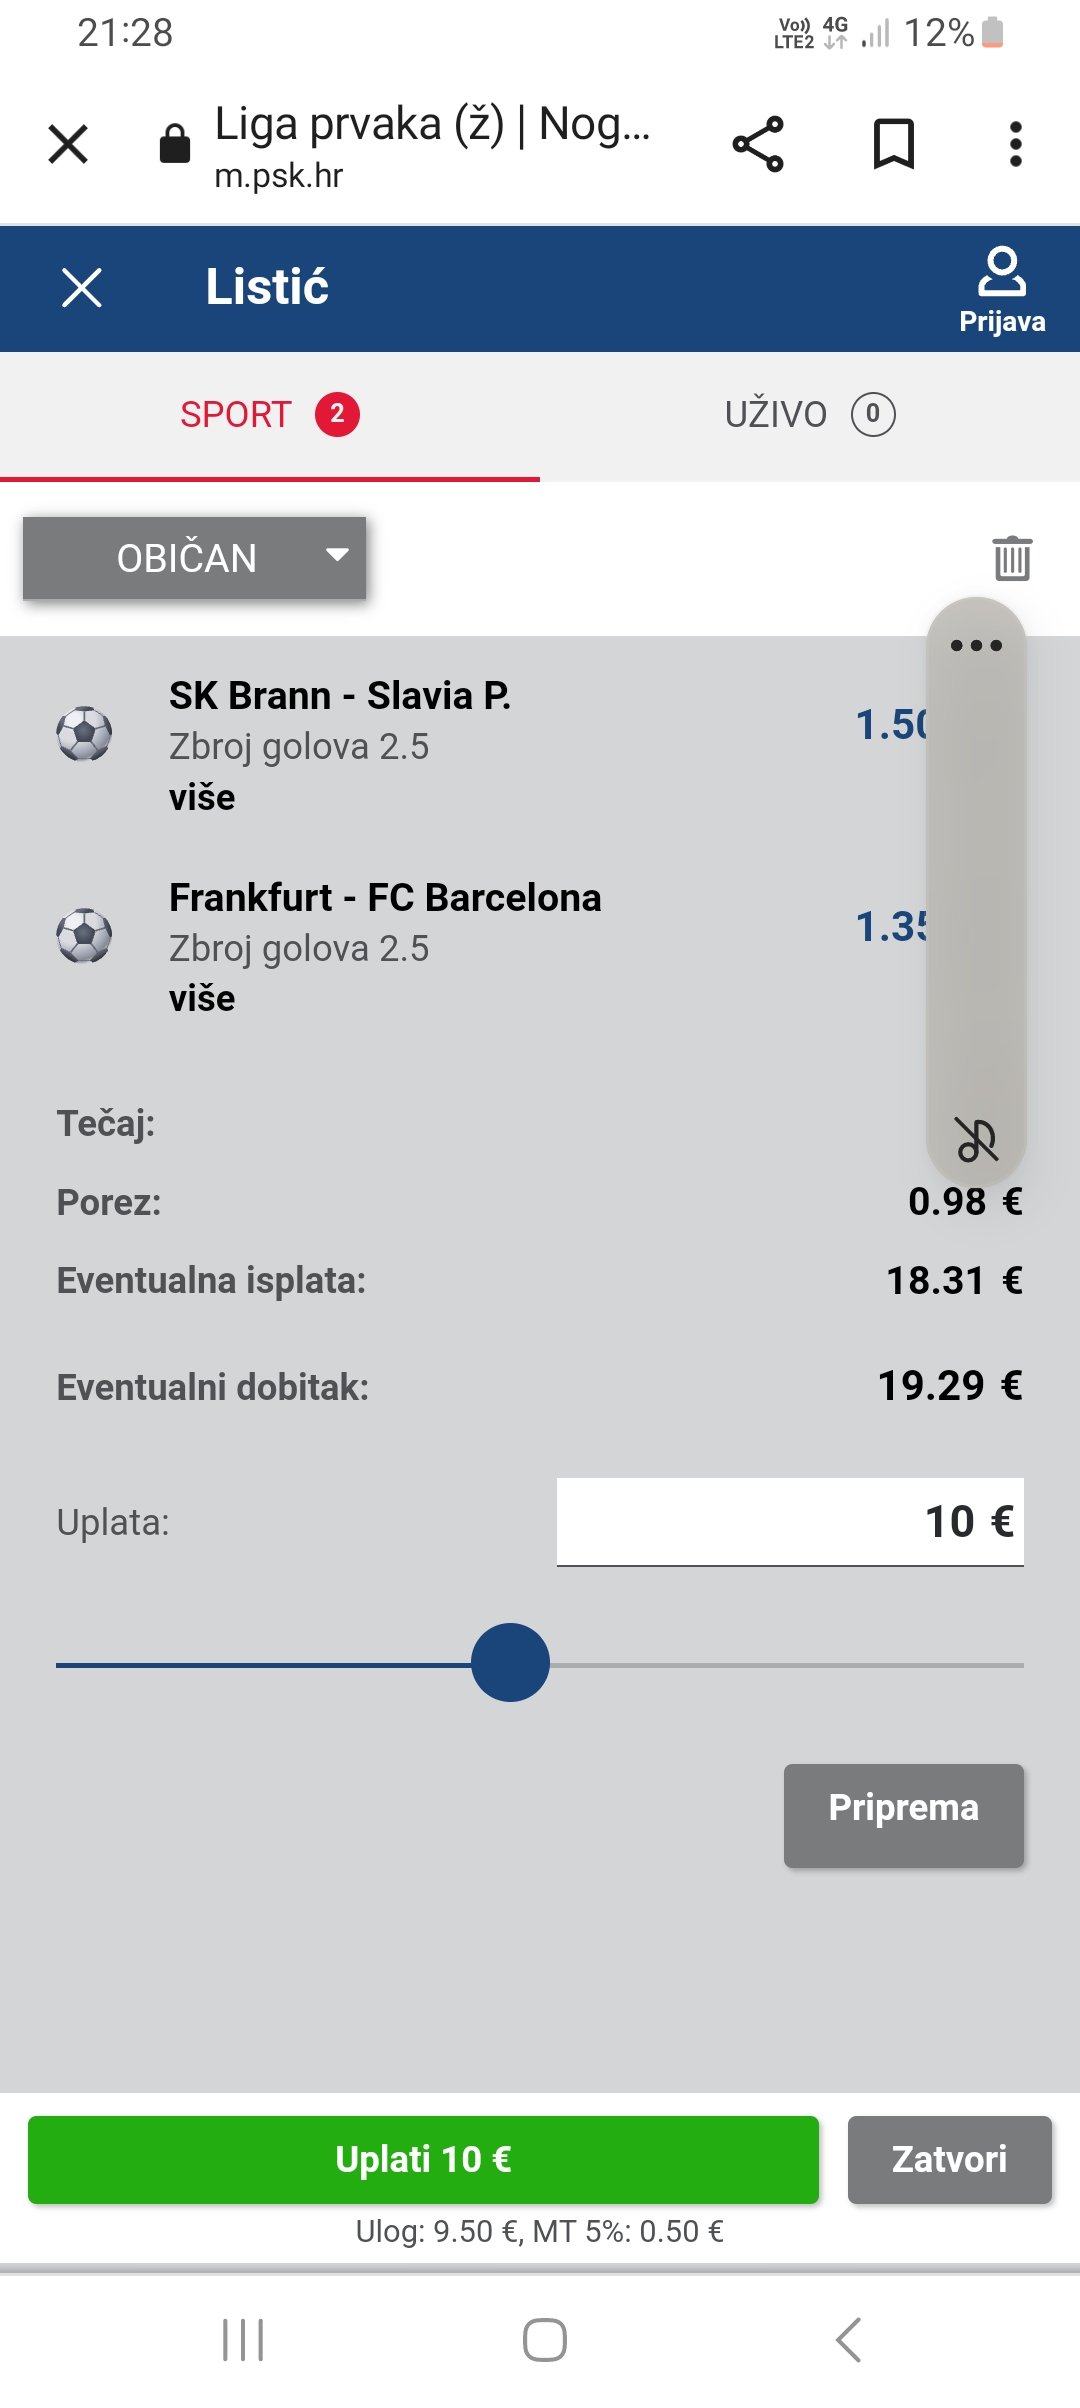Open three-dot options on floating panel
The width and height of the screenshot is (1080, 2408).
tap(976, 646)
